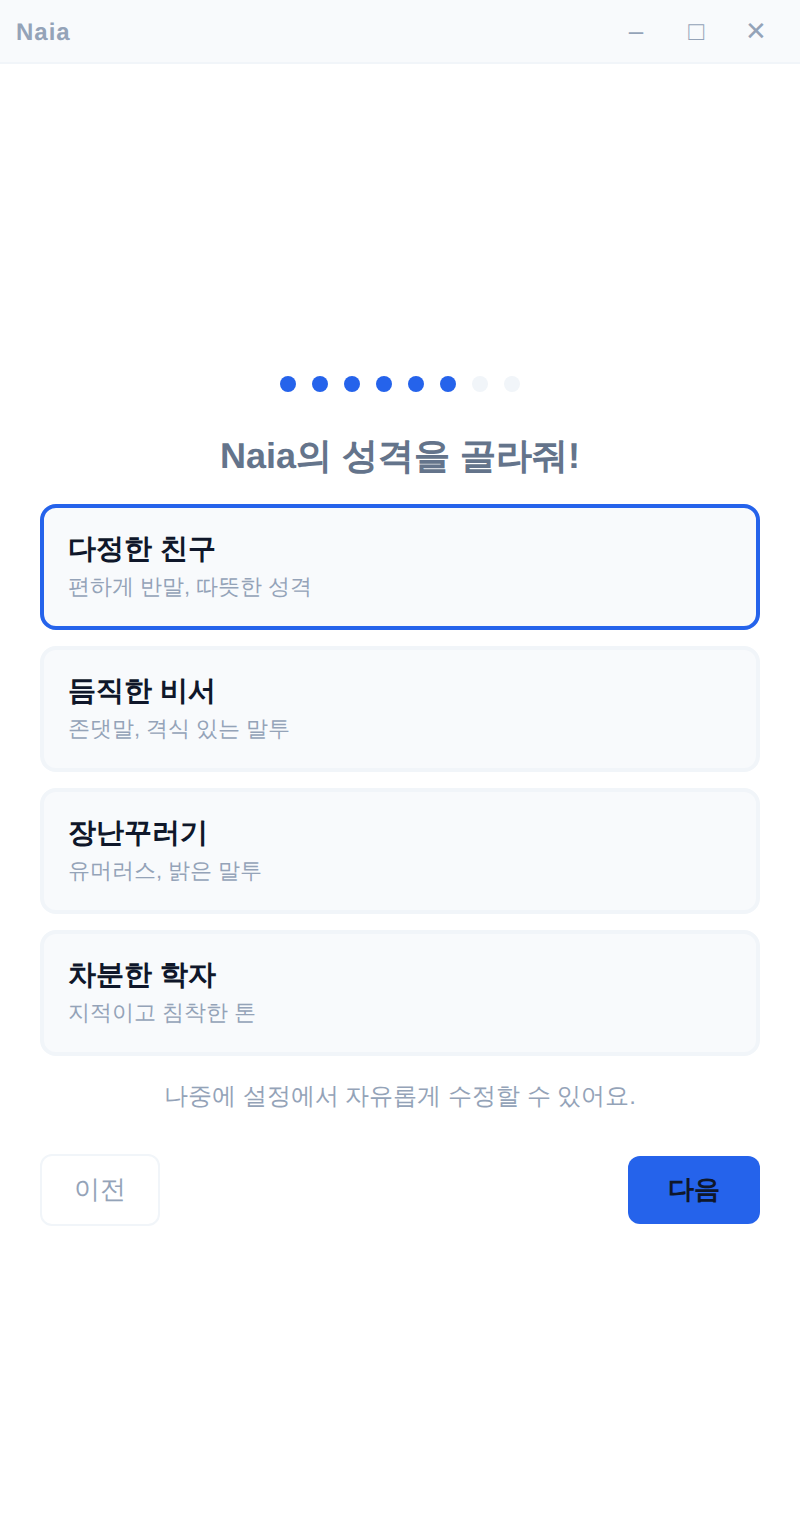
Task: Click the Naia title in the titlebar
Action: (42, 31)
